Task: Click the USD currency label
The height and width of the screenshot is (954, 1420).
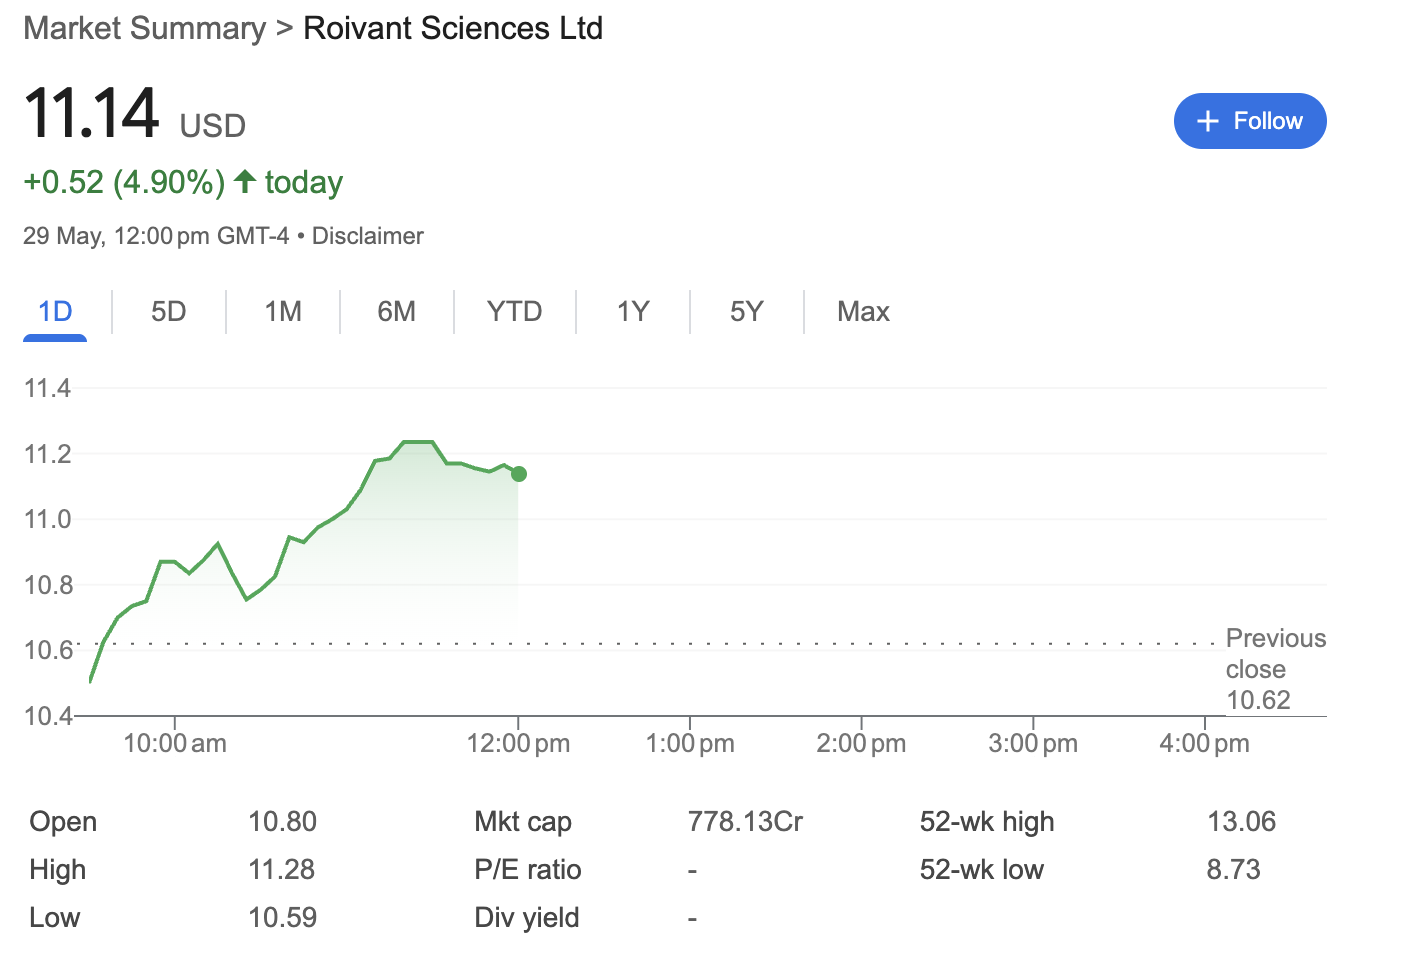Action: [x=213, y=126]
